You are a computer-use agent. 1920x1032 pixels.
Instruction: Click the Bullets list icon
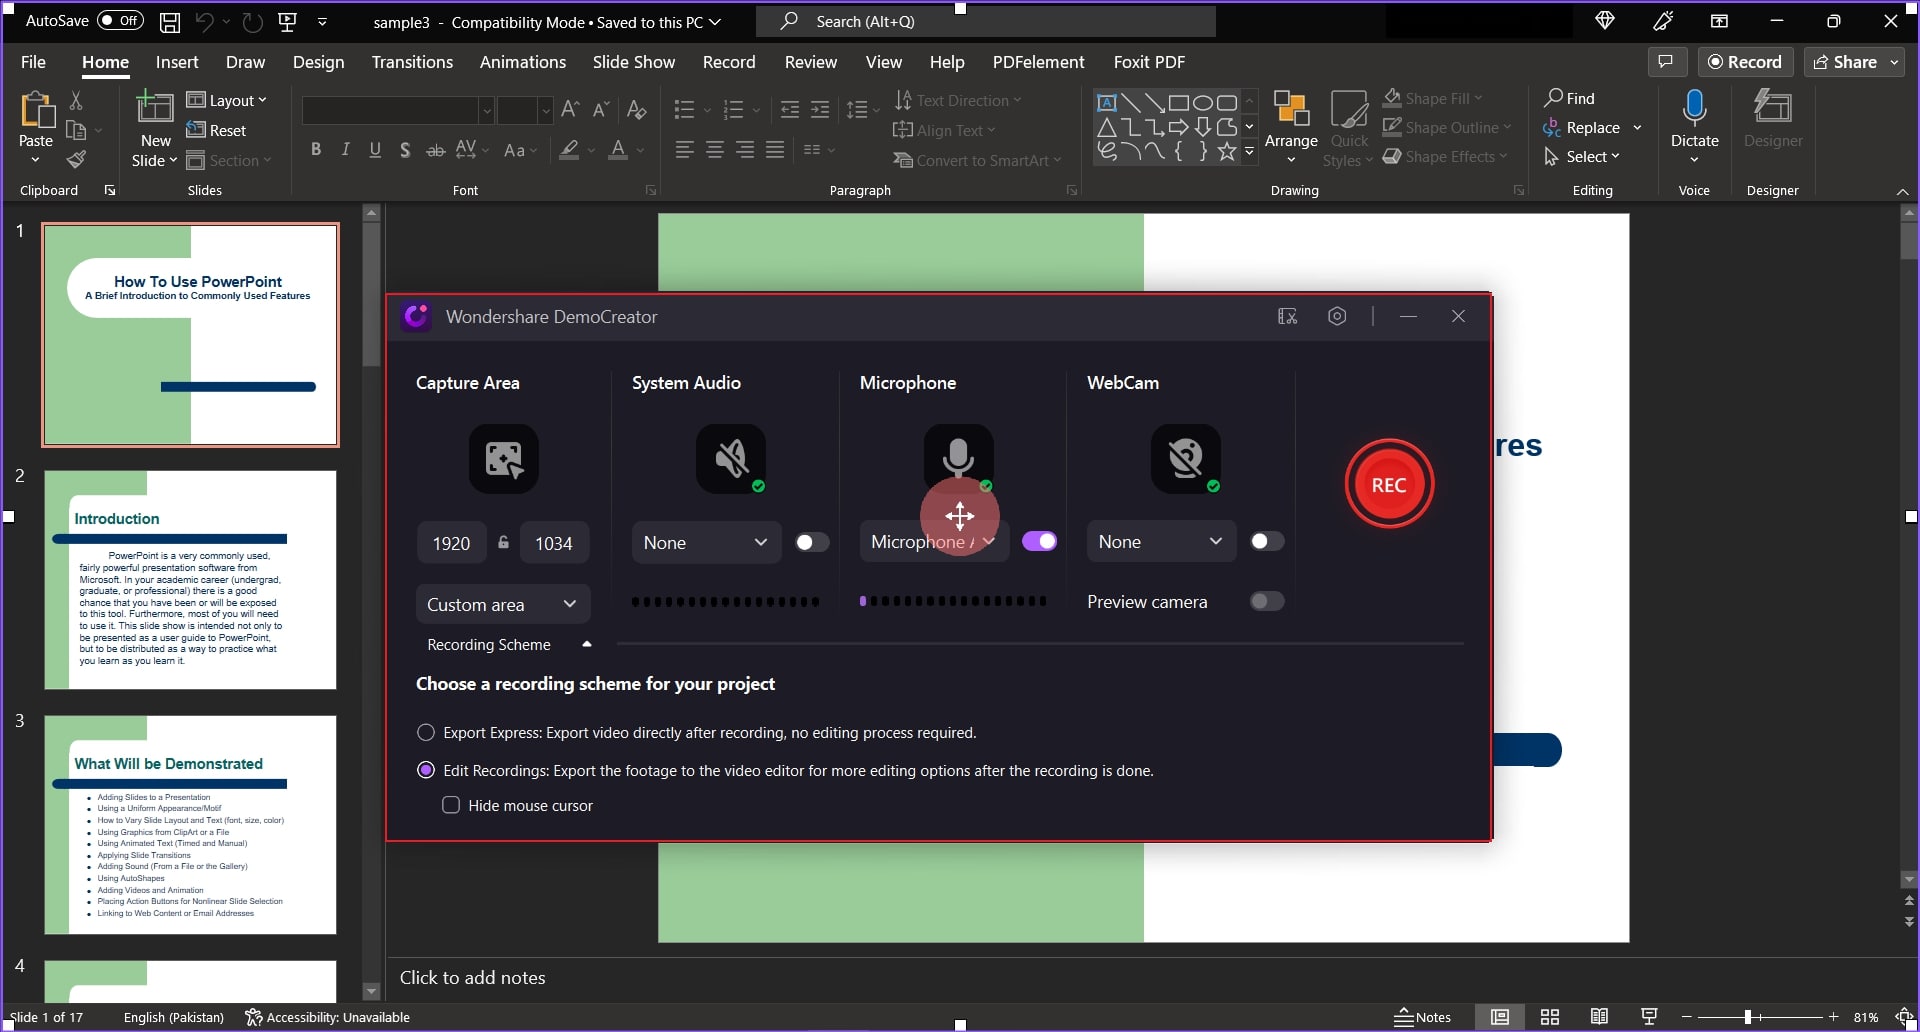[685, 109]
